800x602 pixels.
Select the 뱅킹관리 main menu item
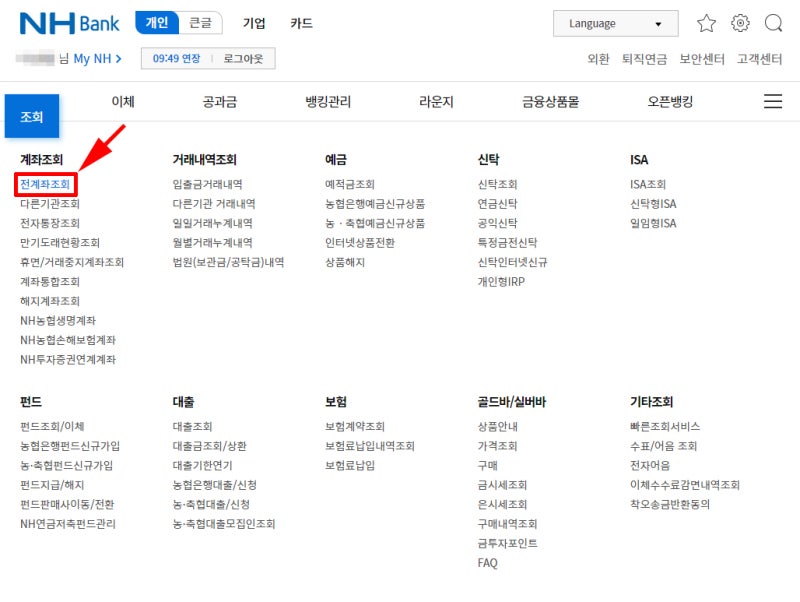click(x=328, y=102)
